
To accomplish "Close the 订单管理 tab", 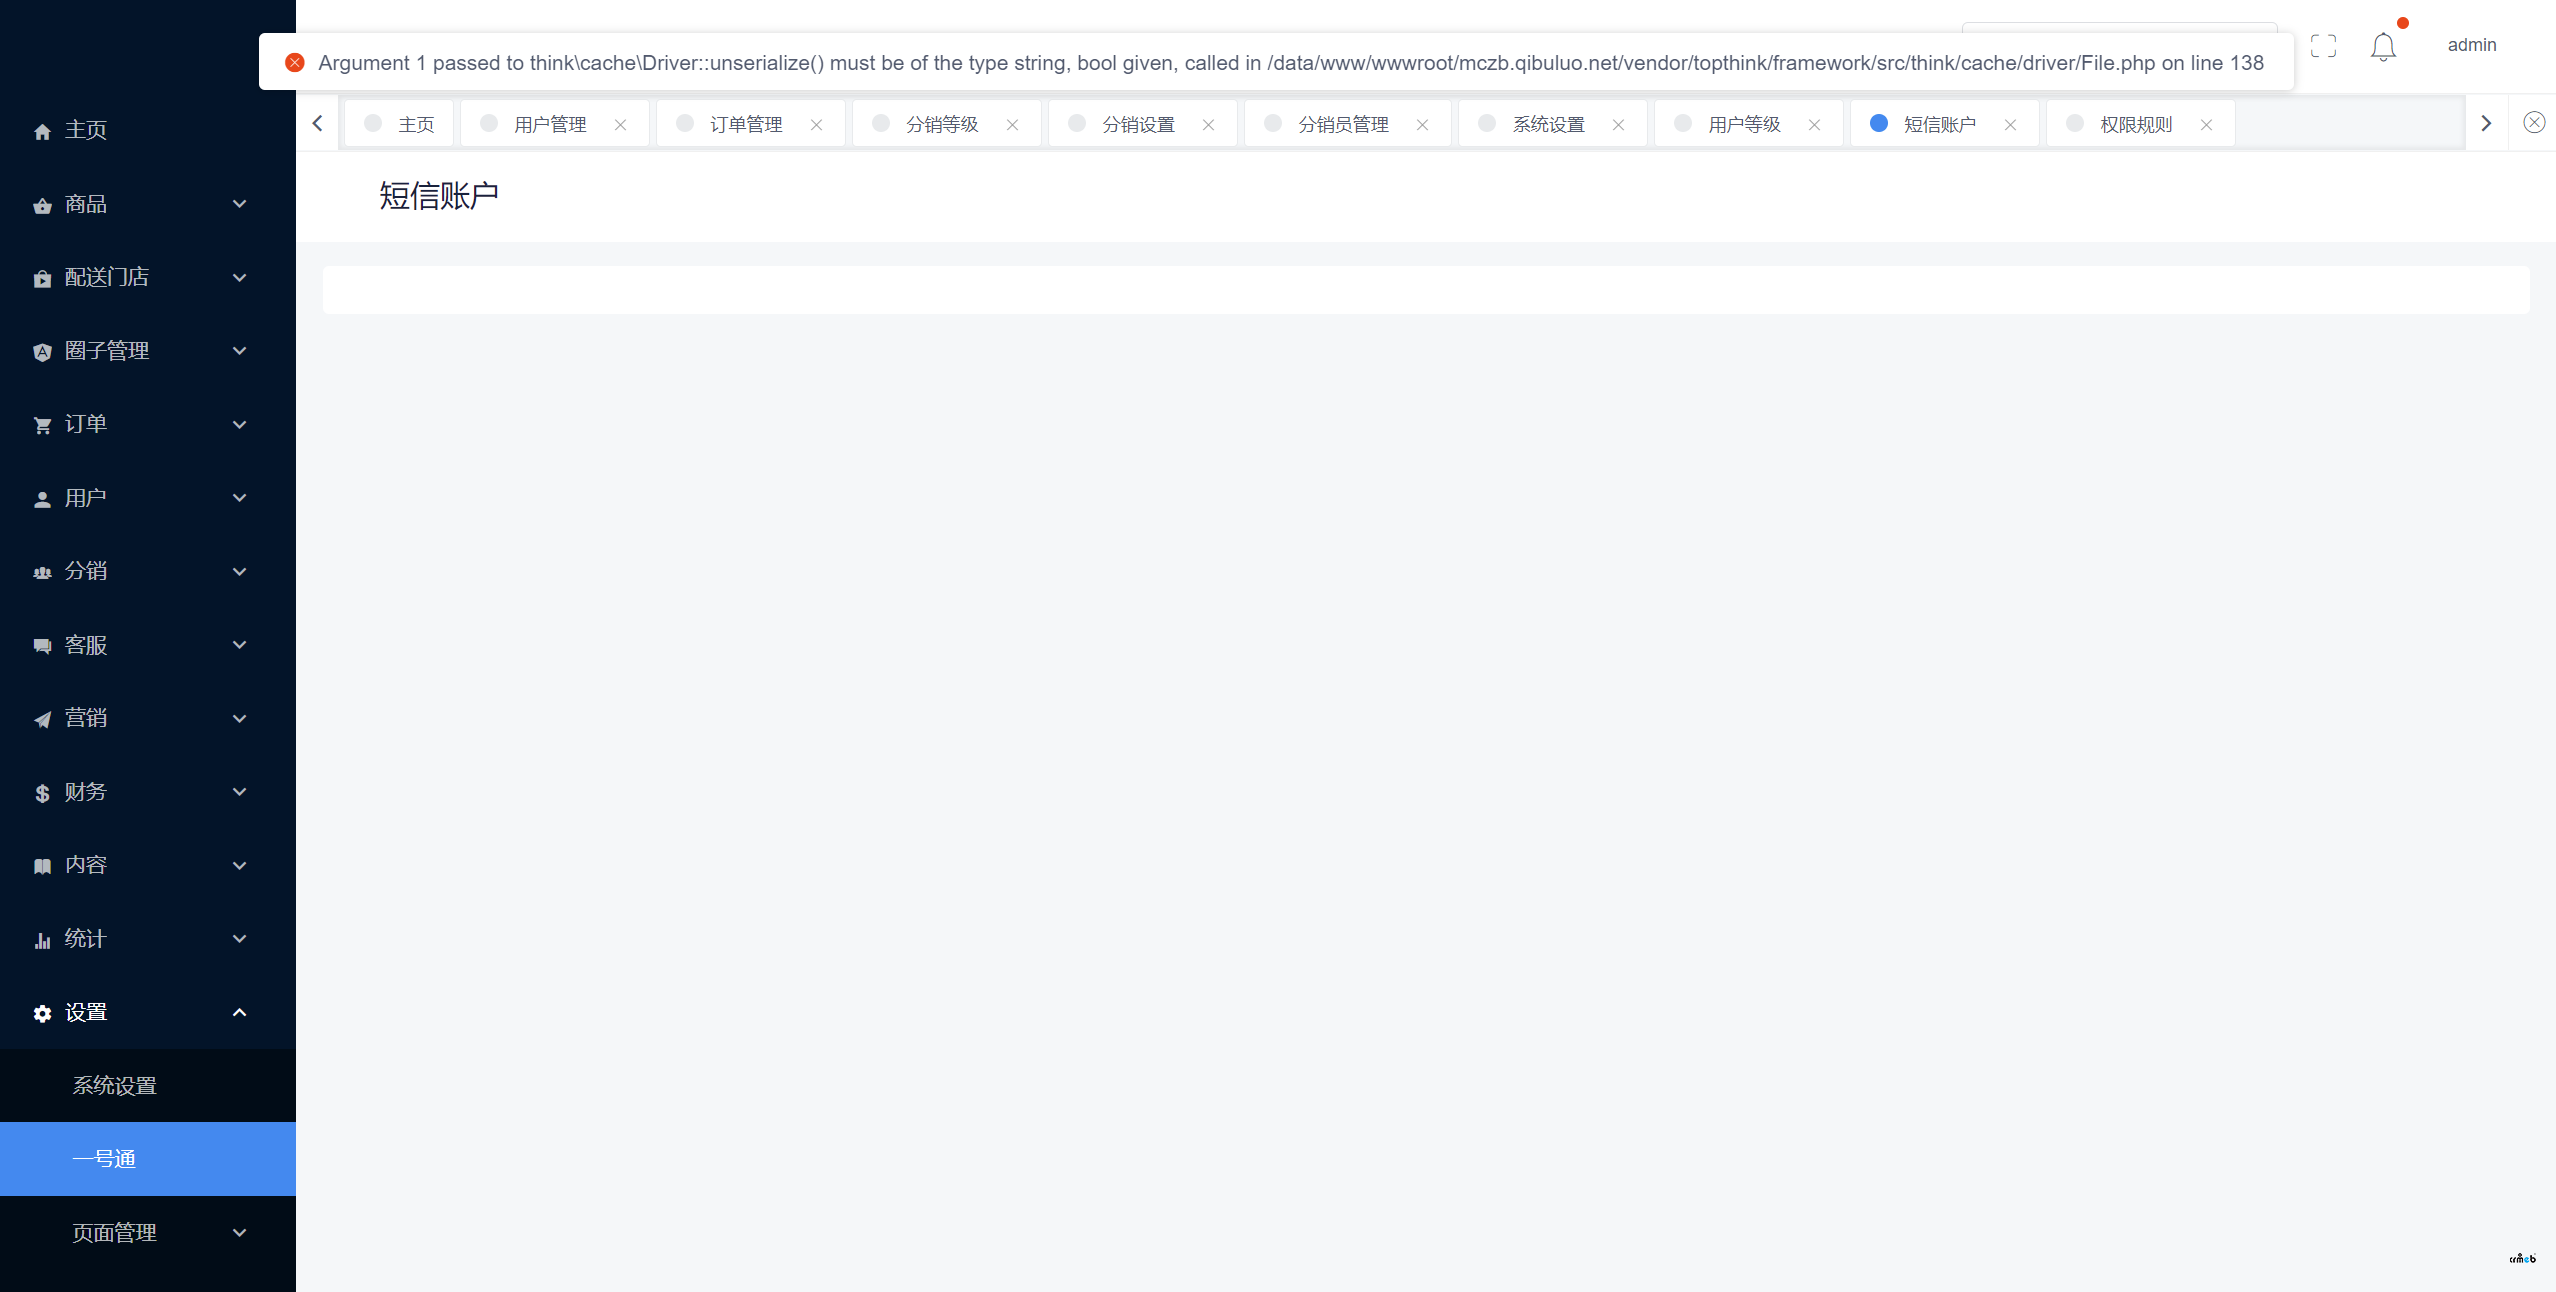I will coord(816,125).
